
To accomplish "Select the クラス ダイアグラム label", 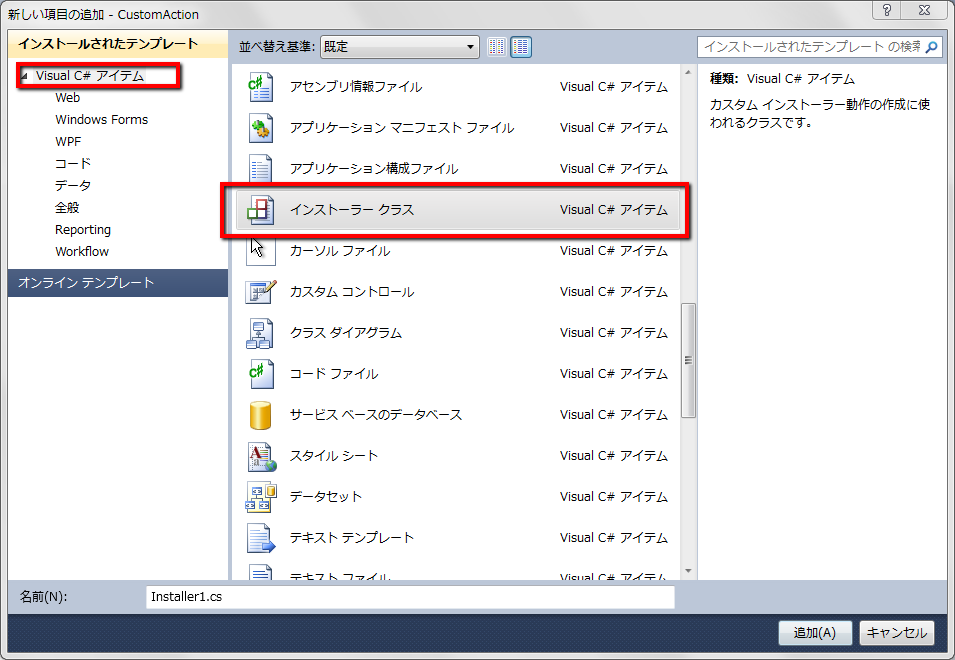I will (x=346, y=333).
